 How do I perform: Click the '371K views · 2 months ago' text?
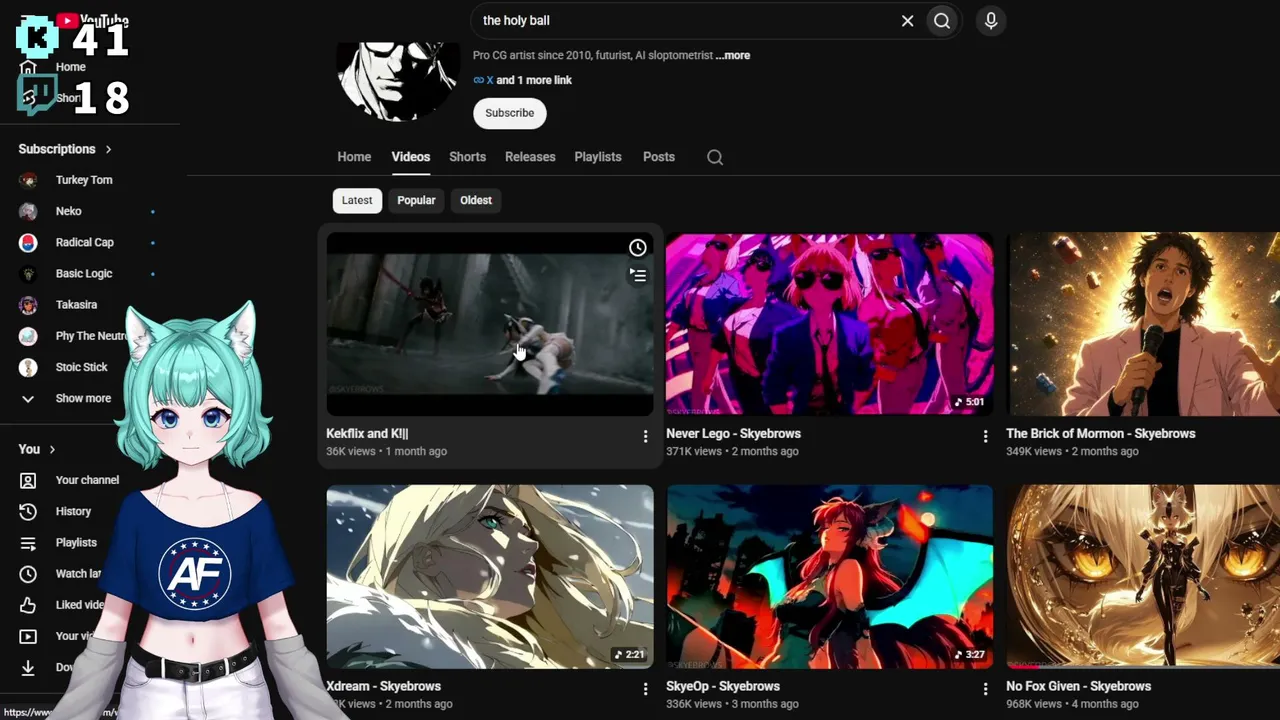[732, 452]
